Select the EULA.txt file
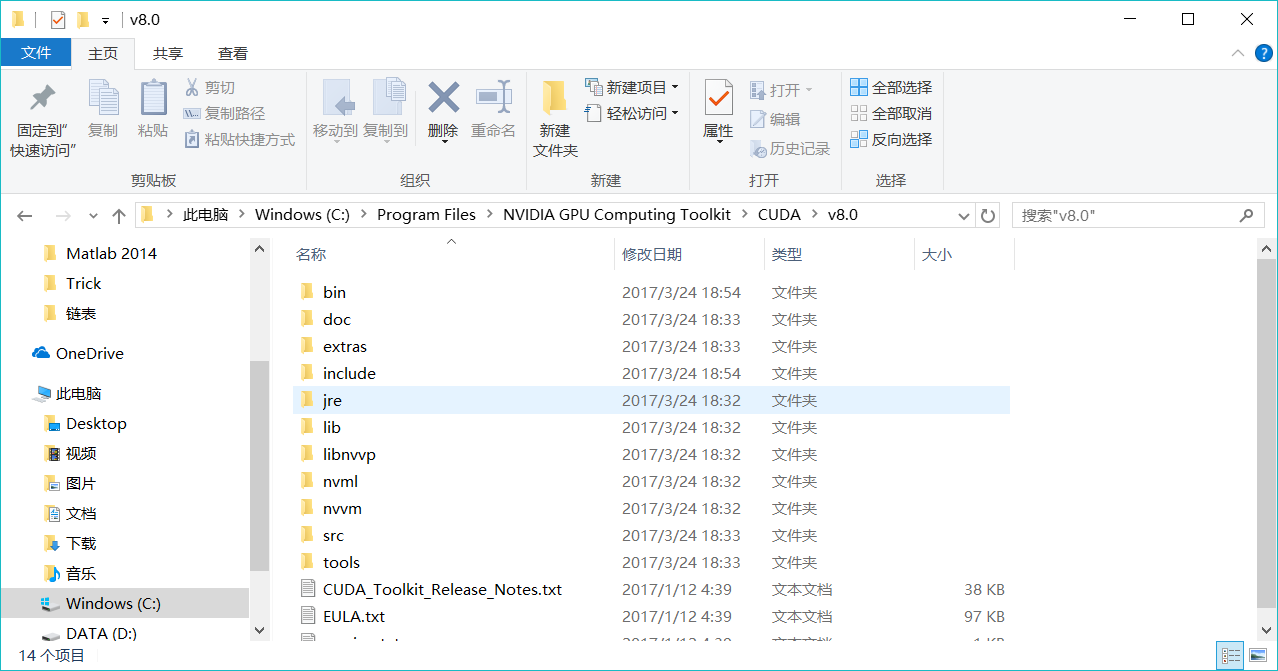Image resolution: width=1278 pixels, height=671 pixels. [x=651, y=616]
